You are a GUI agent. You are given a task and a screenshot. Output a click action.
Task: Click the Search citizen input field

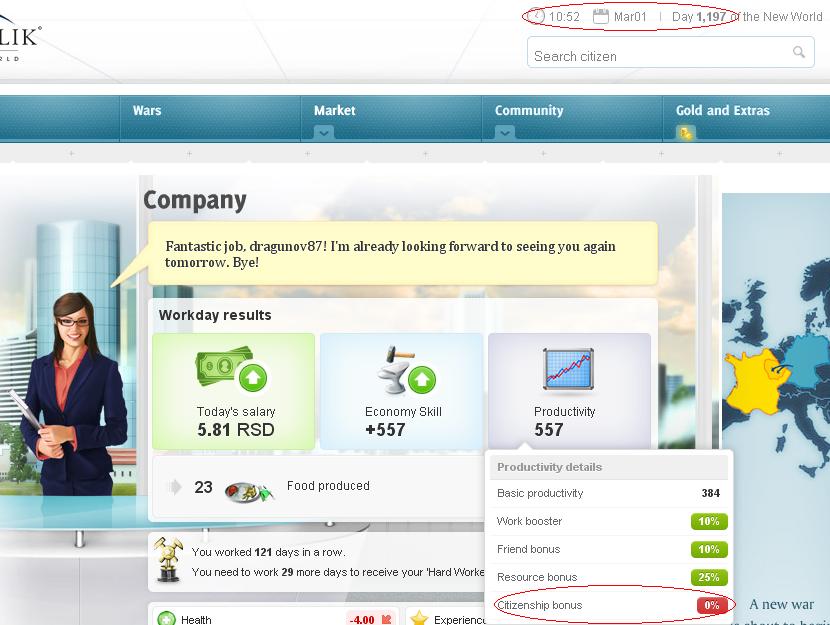tap(660, 55)
